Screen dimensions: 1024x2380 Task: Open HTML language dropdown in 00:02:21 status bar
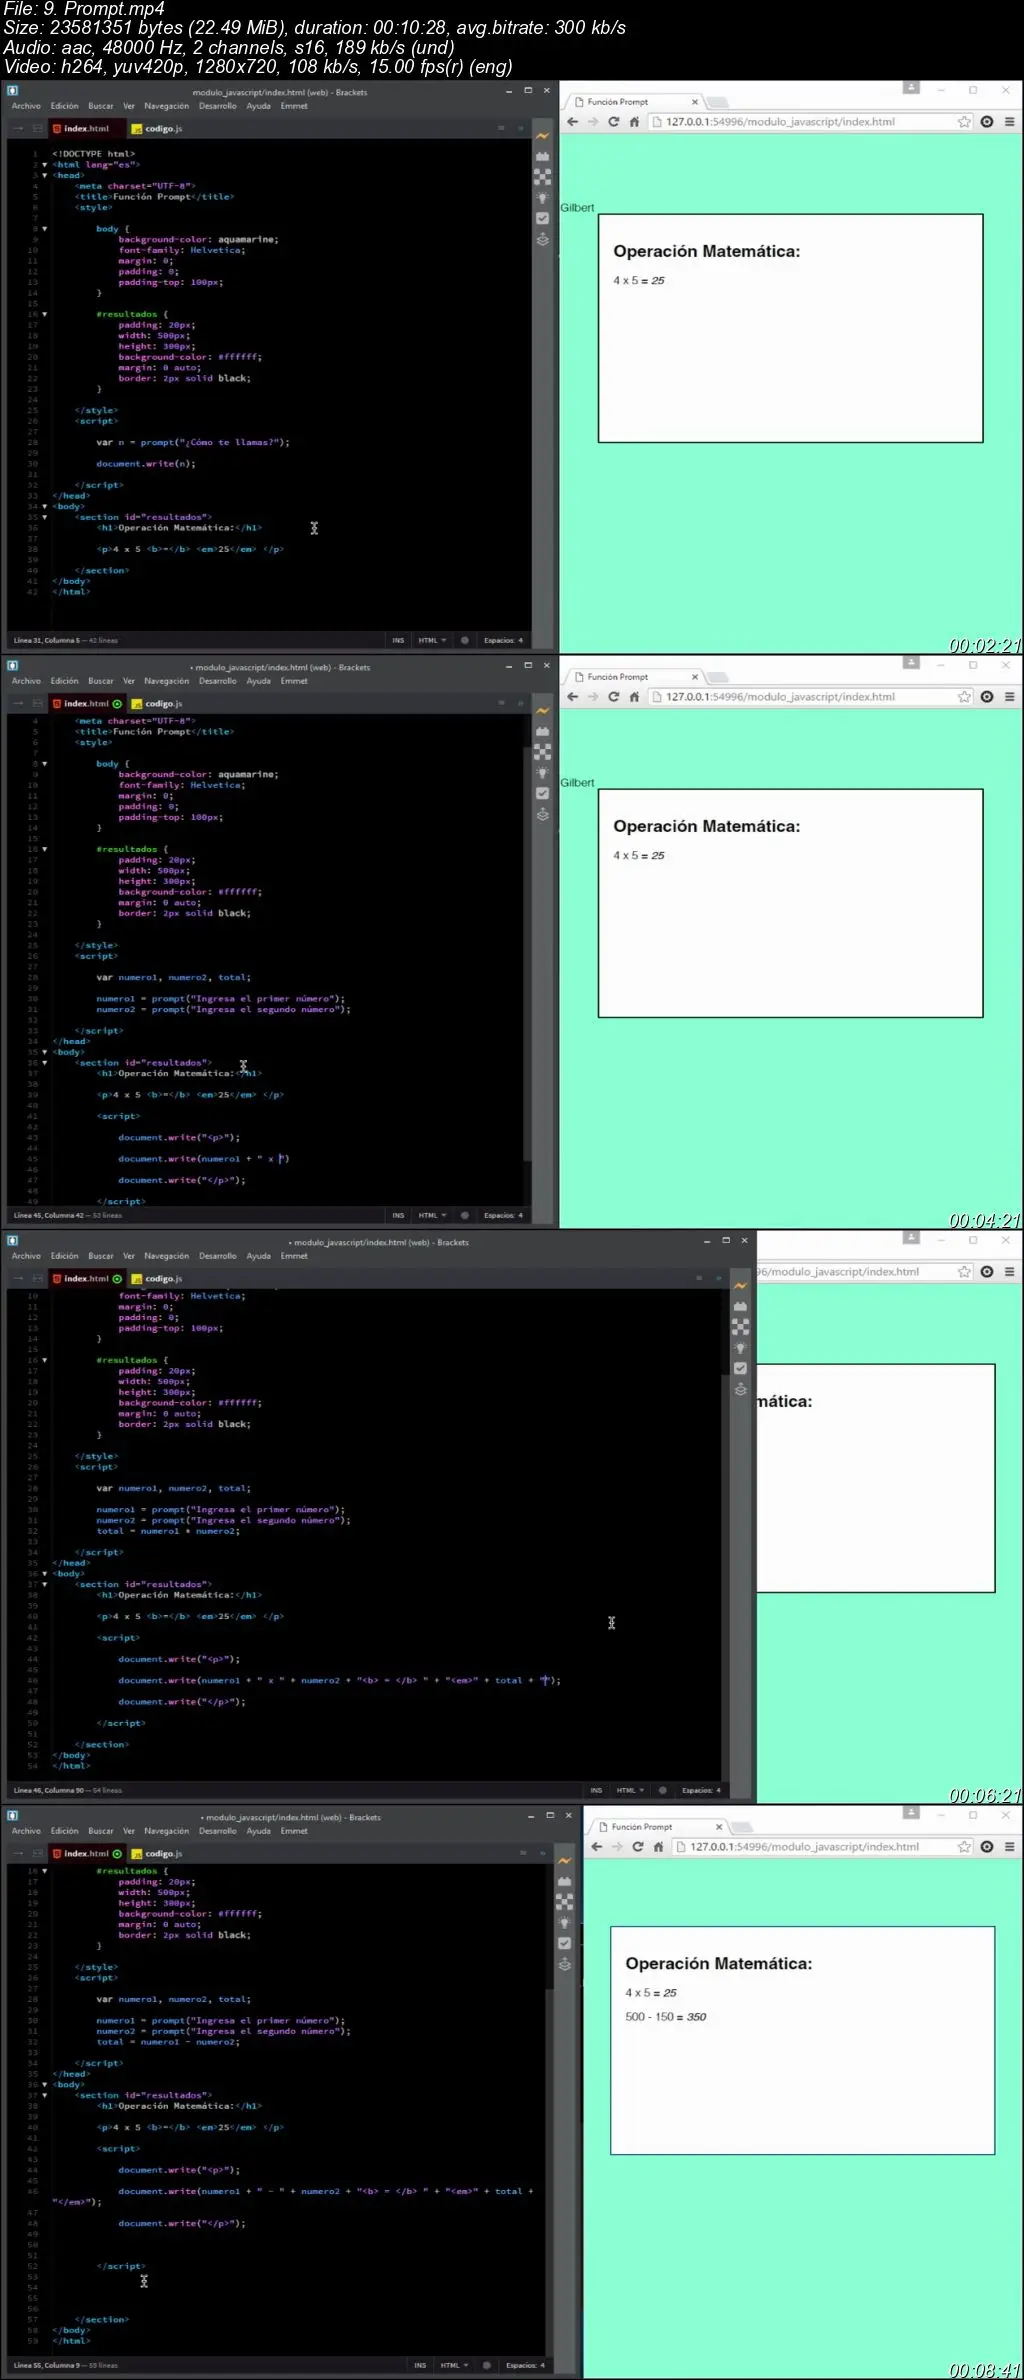coord(432,640)
